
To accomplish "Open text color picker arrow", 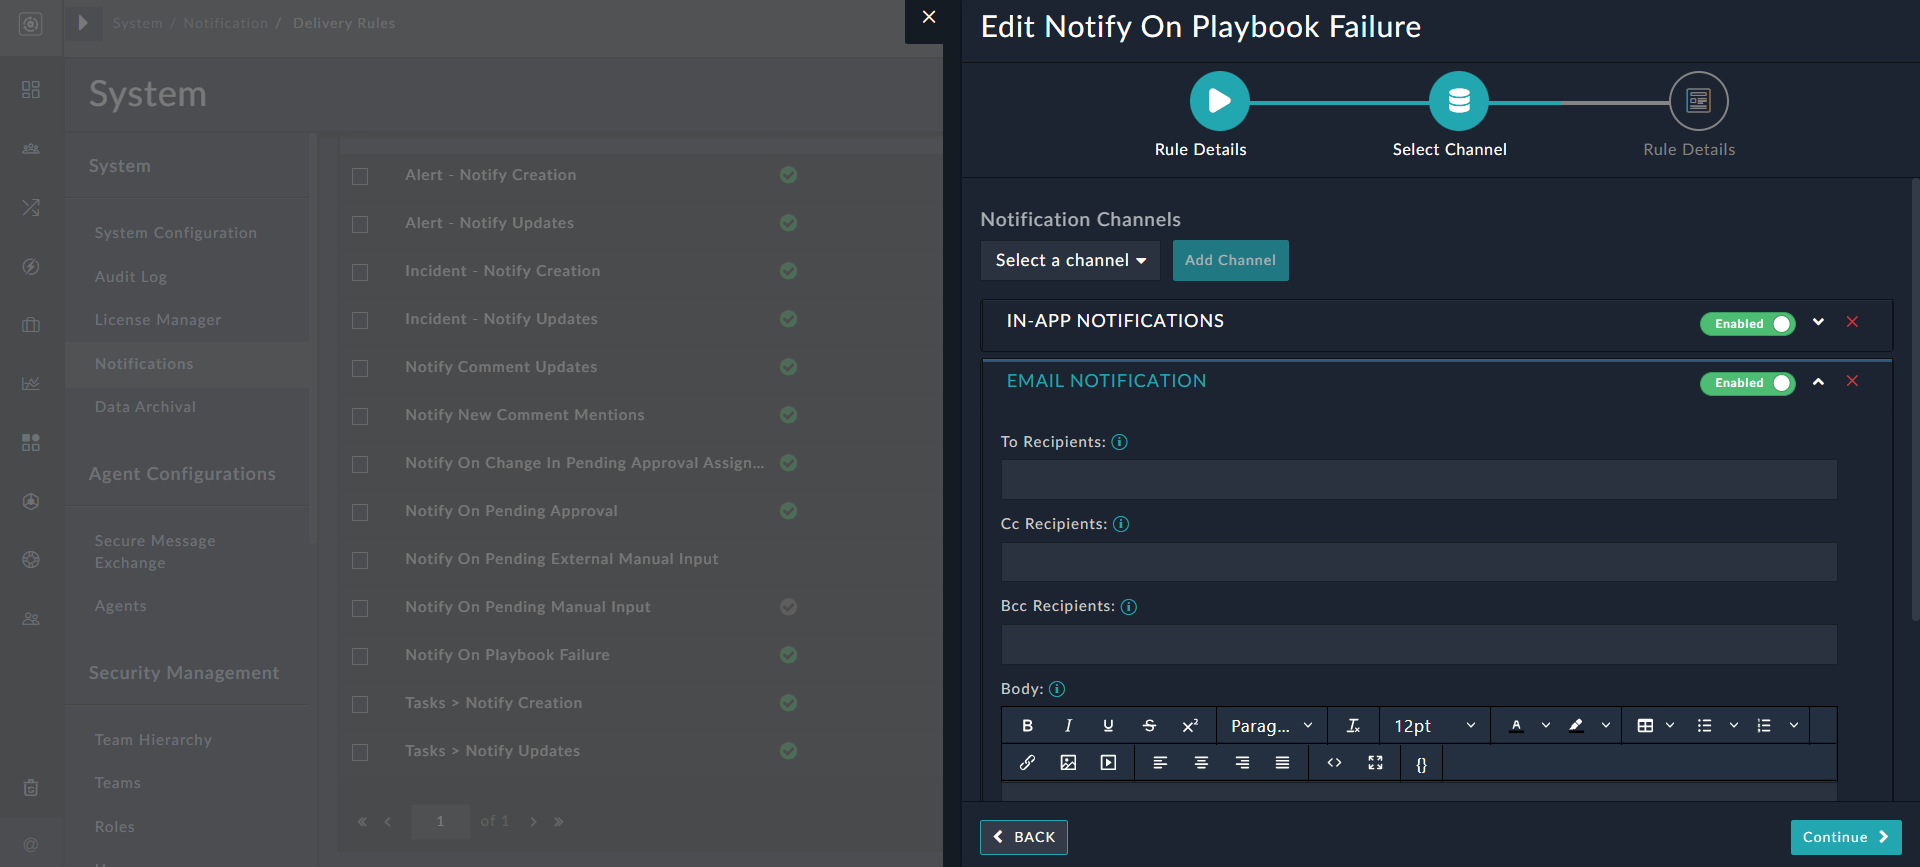I will coord(1546,726).
